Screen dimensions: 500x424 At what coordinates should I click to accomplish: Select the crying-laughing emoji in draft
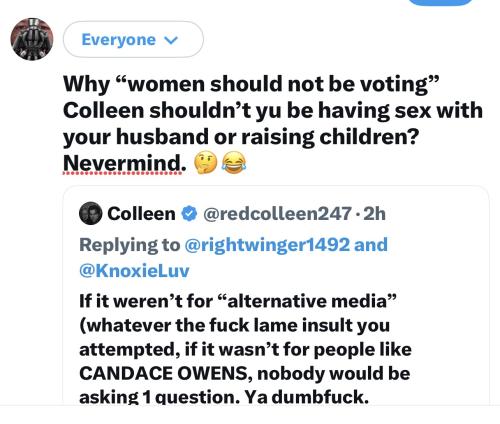click(234, 163)
